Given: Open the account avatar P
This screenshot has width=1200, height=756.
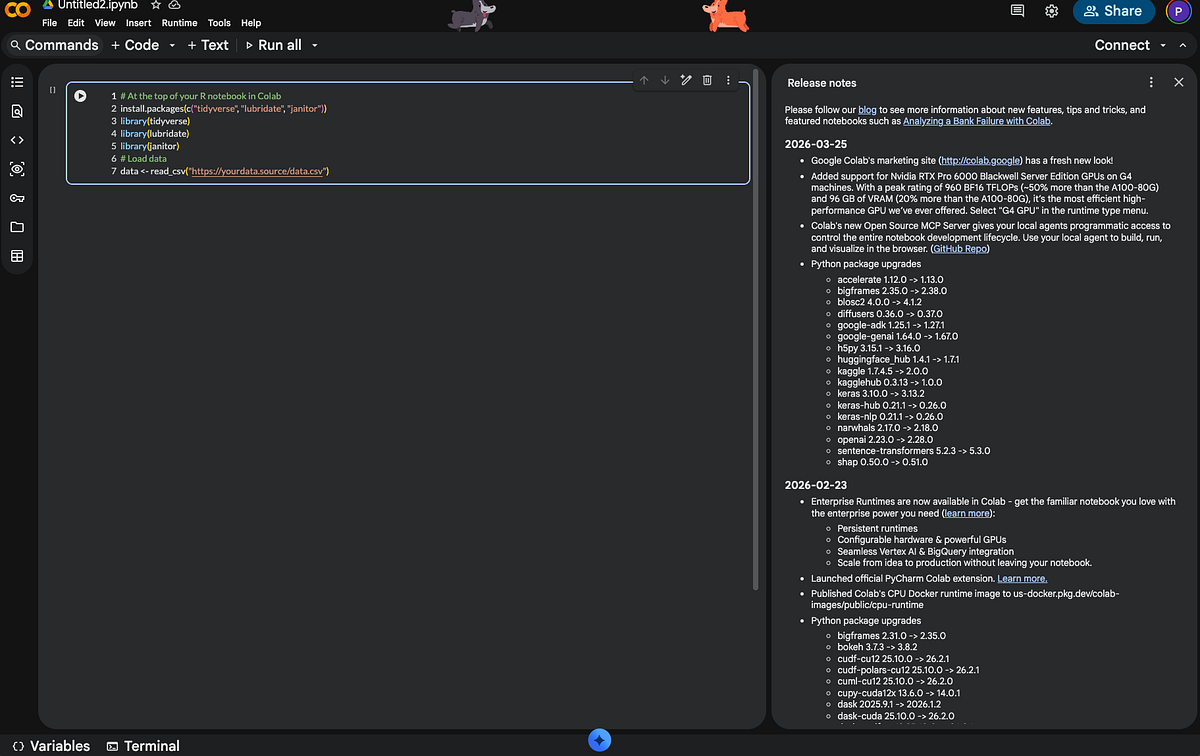Looking at the screenshot, I should [x=1177, y=11].
